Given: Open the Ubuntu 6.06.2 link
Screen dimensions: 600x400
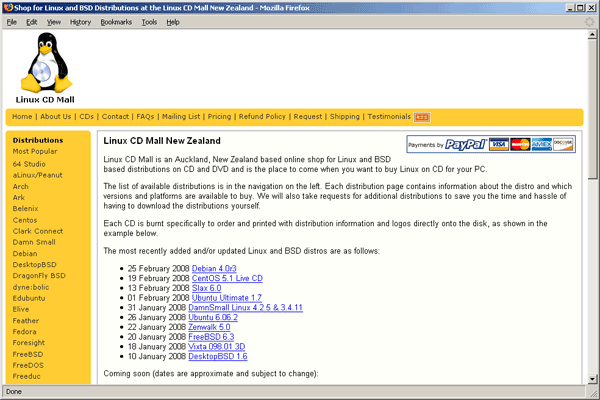Looking at the screenshot, I should pos(213,318).
